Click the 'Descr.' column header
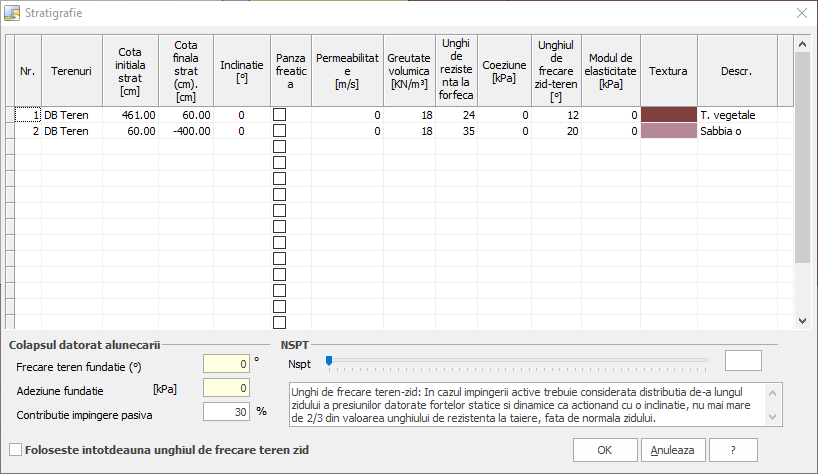This screenshot has height=474, width=818. click(x=737, y=71)
